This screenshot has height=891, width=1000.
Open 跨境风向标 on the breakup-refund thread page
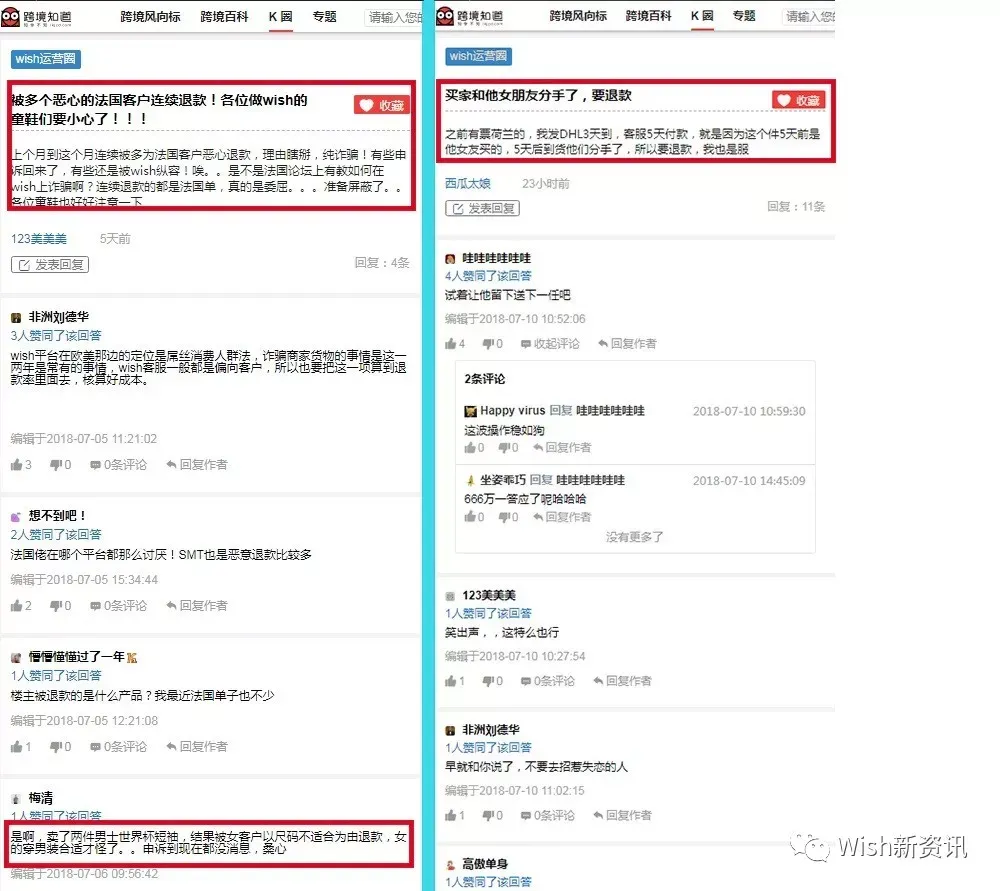[578, 16]
